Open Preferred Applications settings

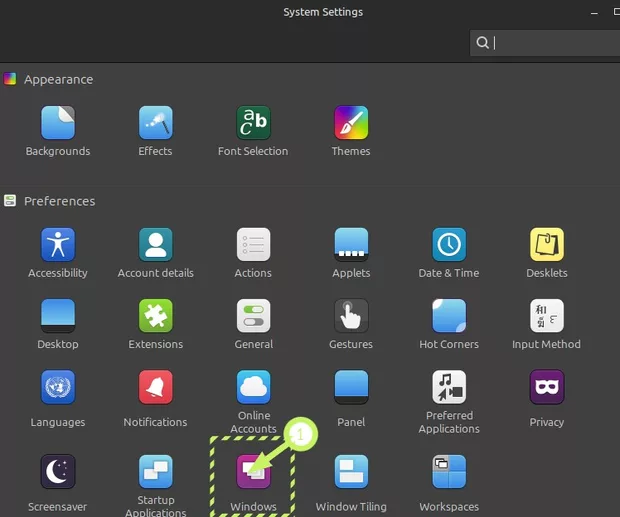[449, 388]
